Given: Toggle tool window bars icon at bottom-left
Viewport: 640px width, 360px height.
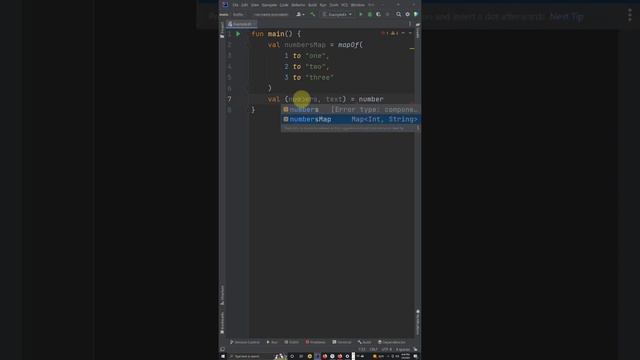Looking at the screenshot, I should (222, 349).
